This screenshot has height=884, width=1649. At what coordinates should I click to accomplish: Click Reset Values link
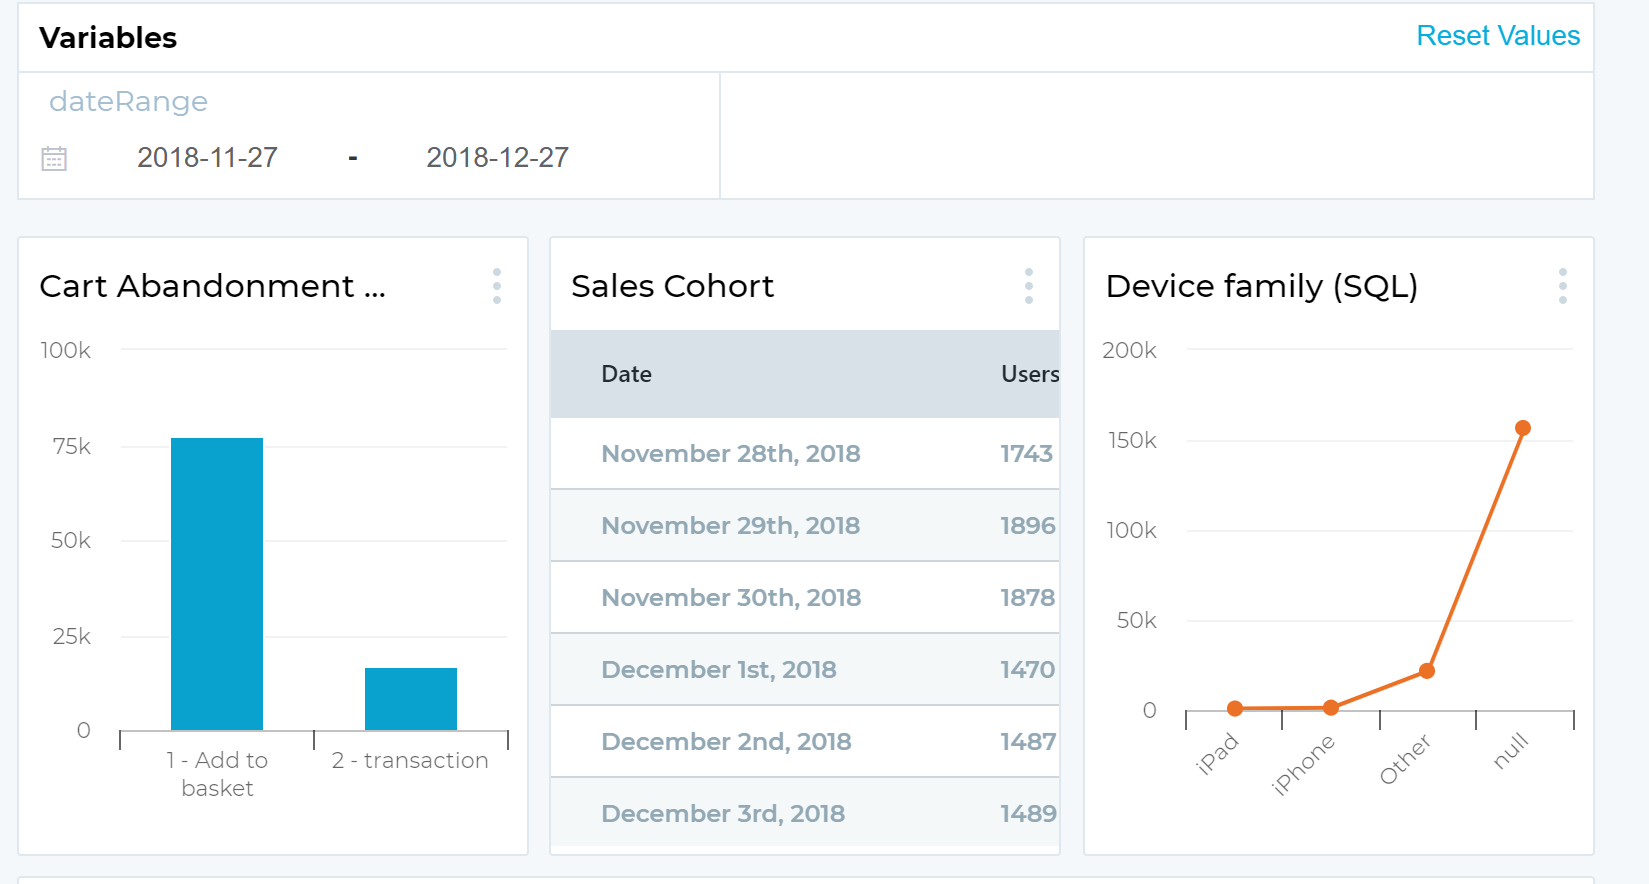[1498, 36]
